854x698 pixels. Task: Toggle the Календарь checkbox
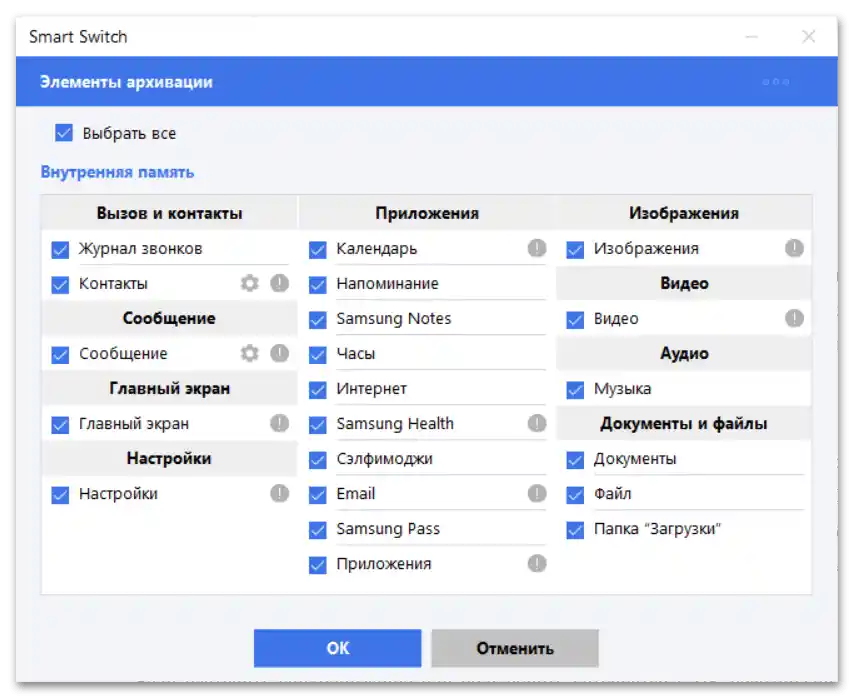tap(318, 250)
